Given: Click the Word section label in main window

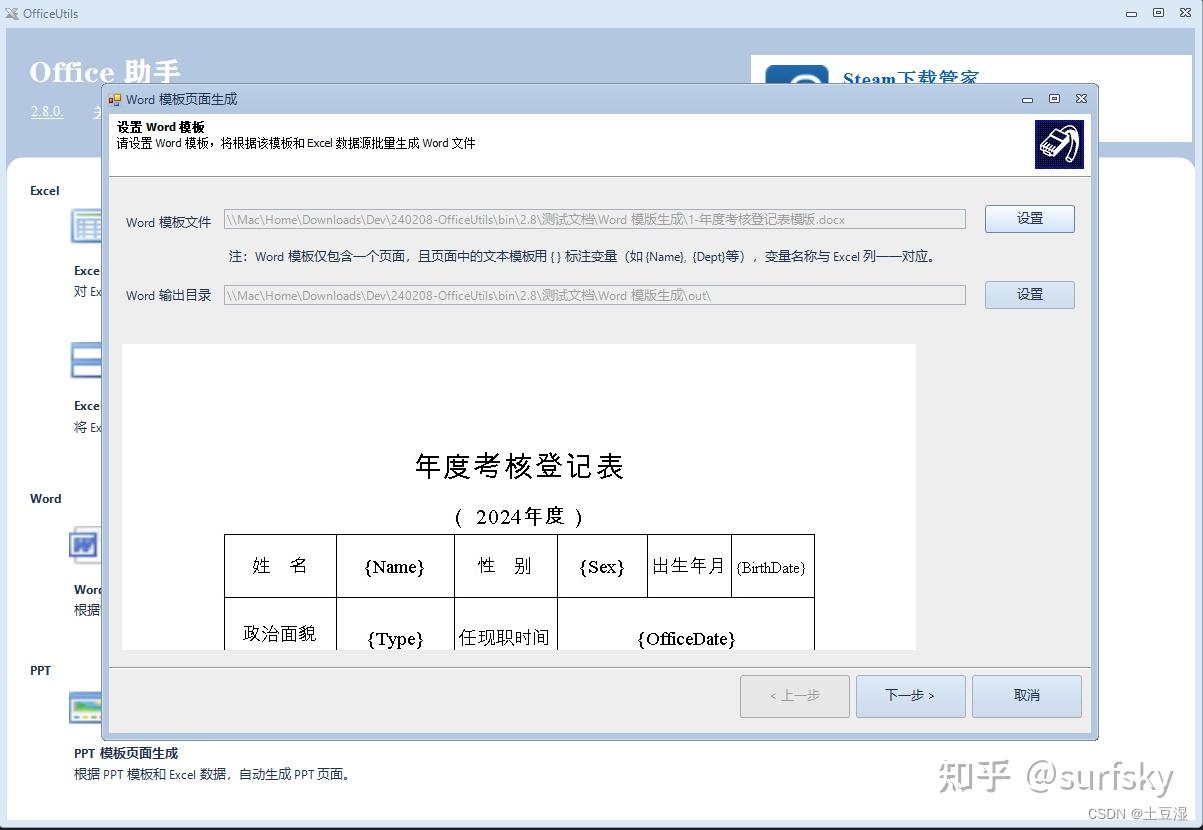Looking at the screenshot, I should (46, 499).
